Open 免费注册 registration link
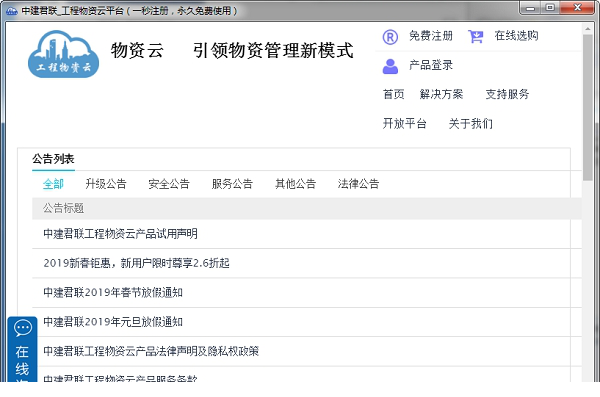Screen dimensions: 600x397 point(431,36)
